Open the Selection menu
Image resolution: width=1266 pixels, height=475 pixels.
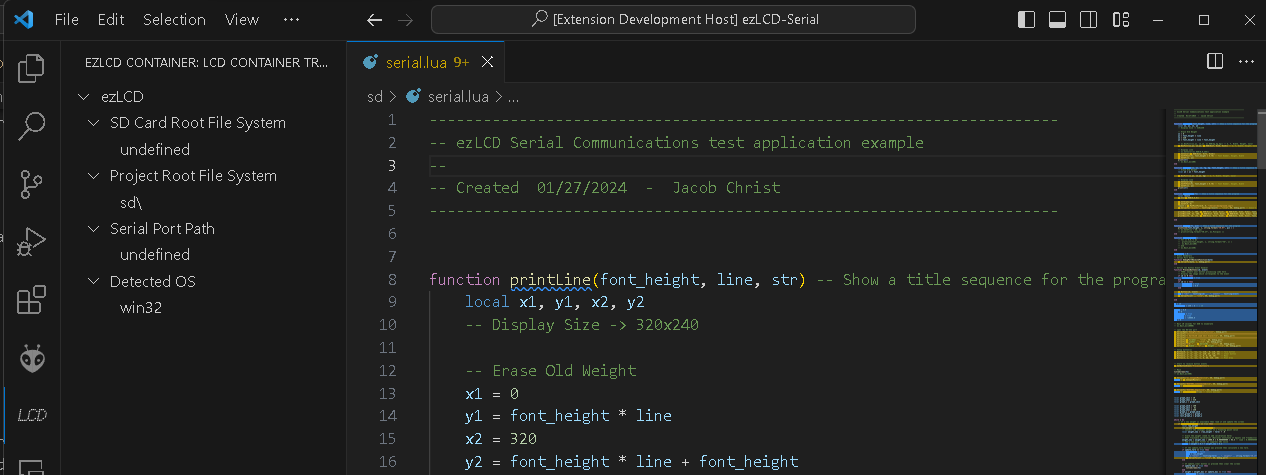point(174,20)
